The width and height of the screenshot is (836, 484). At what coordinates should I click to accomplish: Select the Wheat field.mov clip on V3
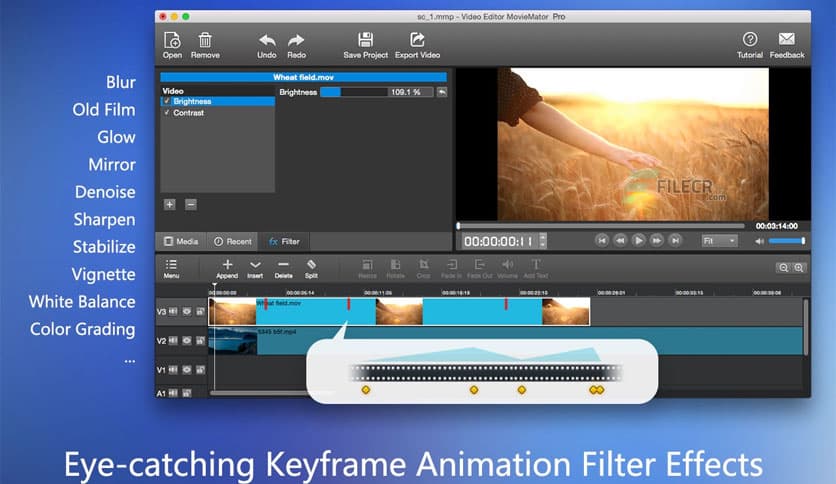[399, 311]
